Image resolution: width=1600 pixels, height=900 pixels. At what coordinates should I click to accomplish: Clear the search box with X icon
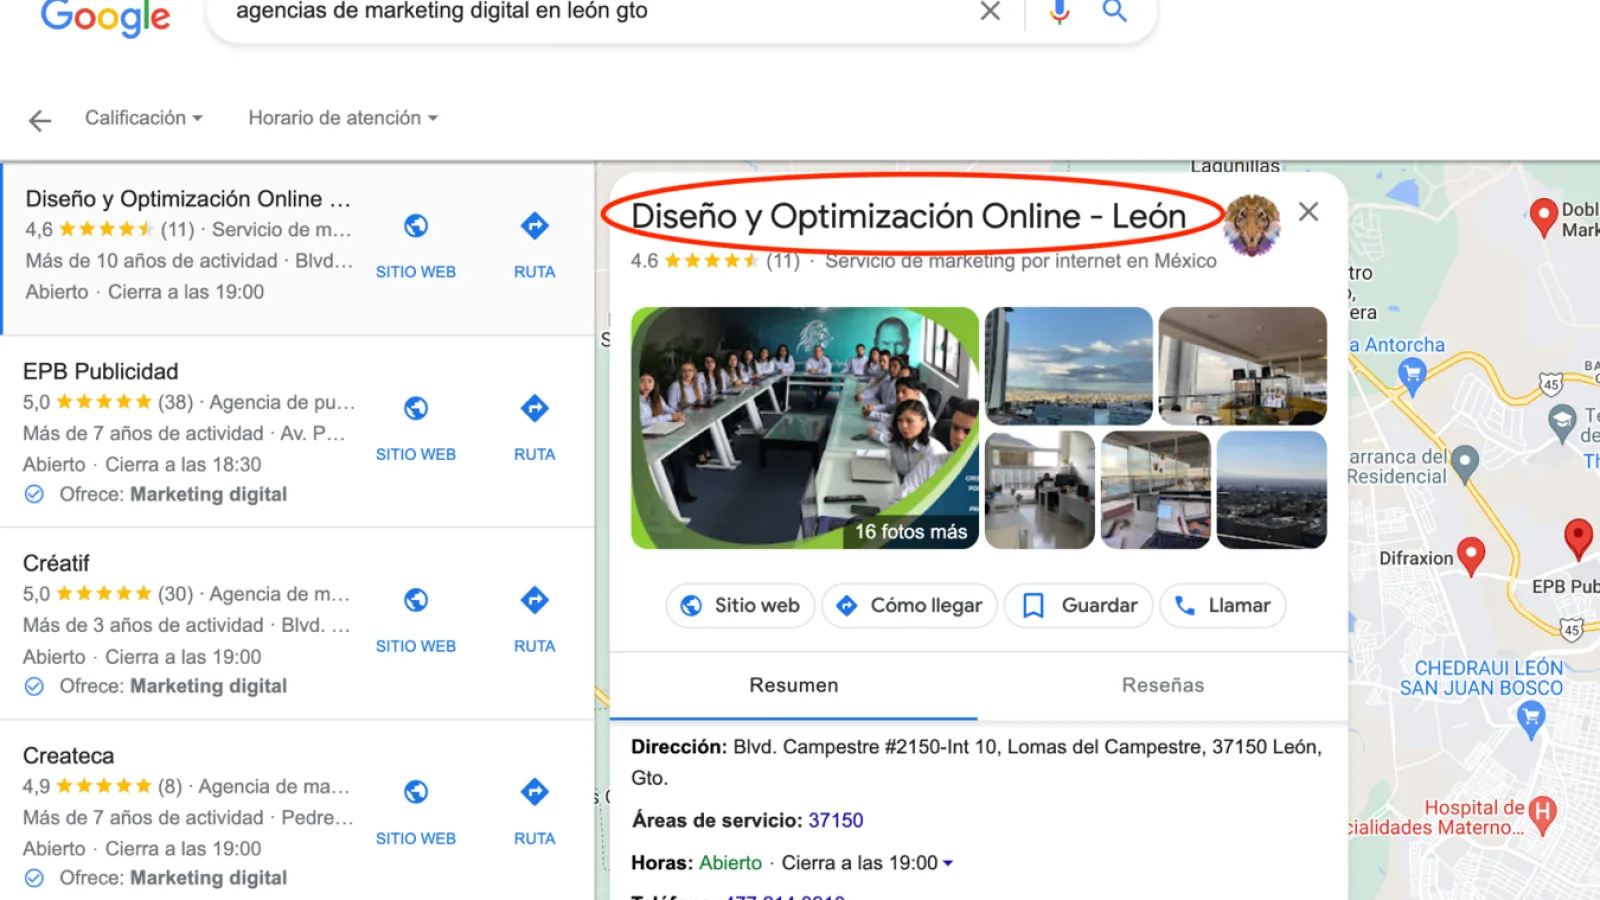click(x=990, y=11)
